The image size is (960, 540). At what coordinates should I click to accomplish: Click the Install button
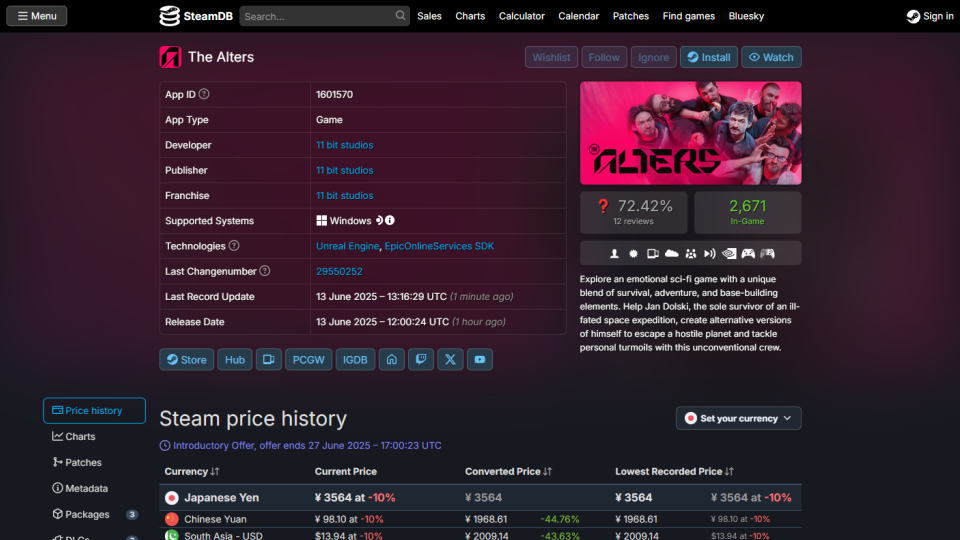click(709, 57)
